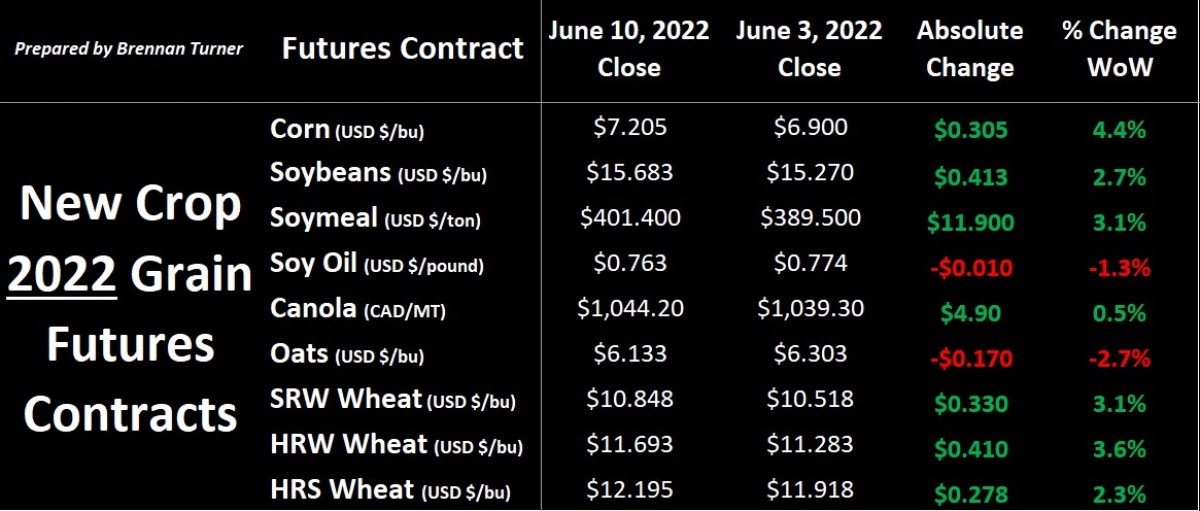Select the June 10, 2022 Close header
1200x511 pixels.
(x=629, y=49)
